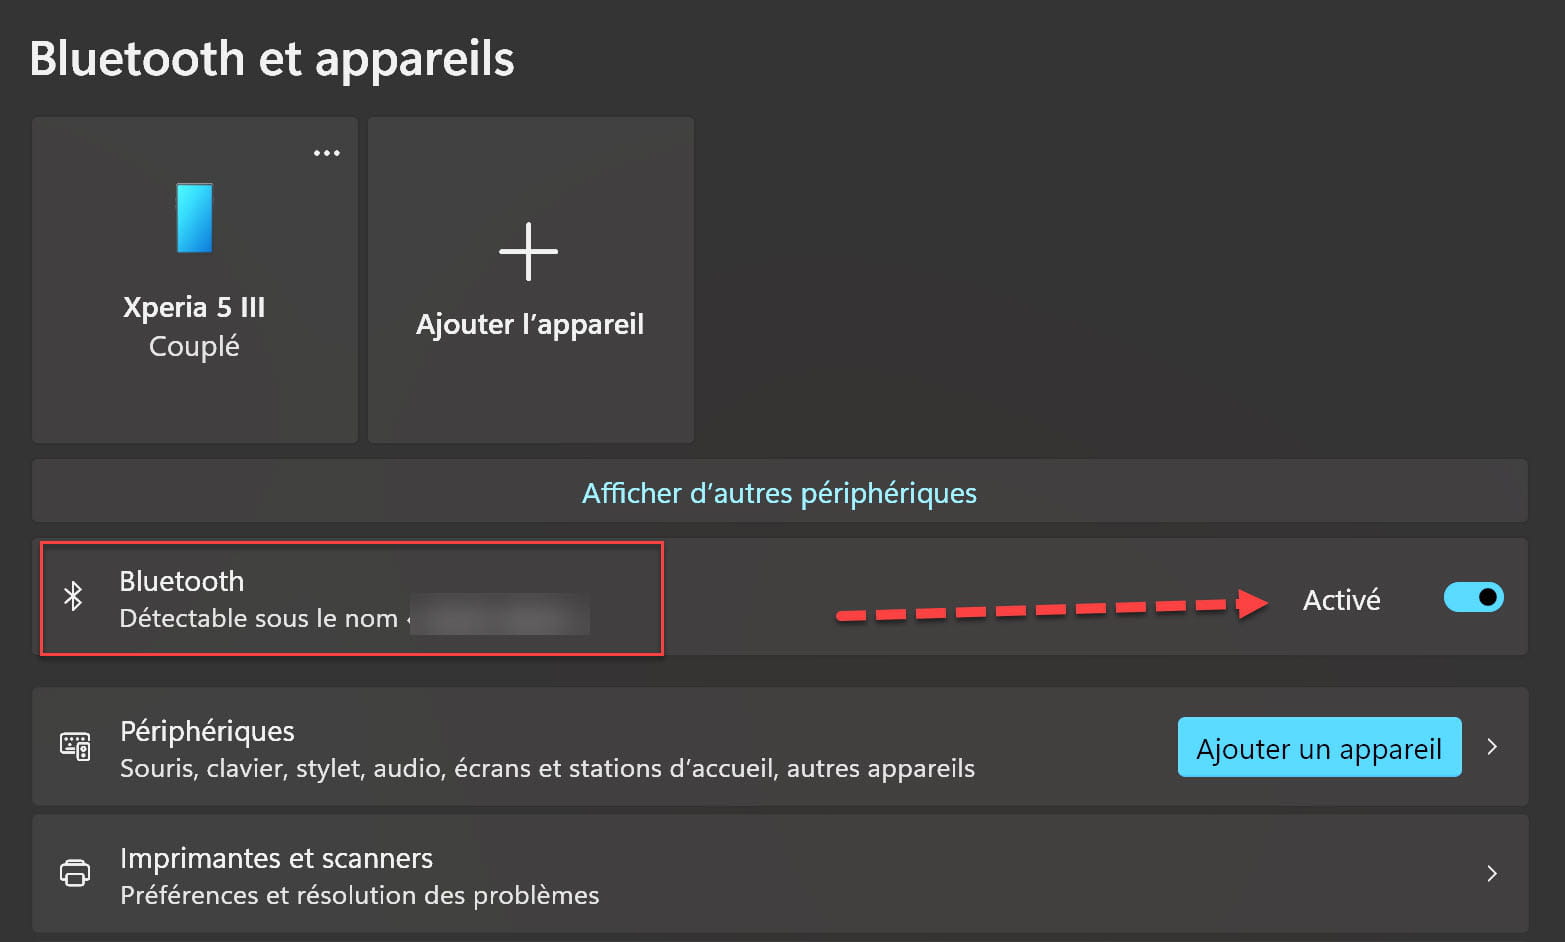Open the Périphériques settings row
The image size is (1565, 942).
click(x=780, y=747)
